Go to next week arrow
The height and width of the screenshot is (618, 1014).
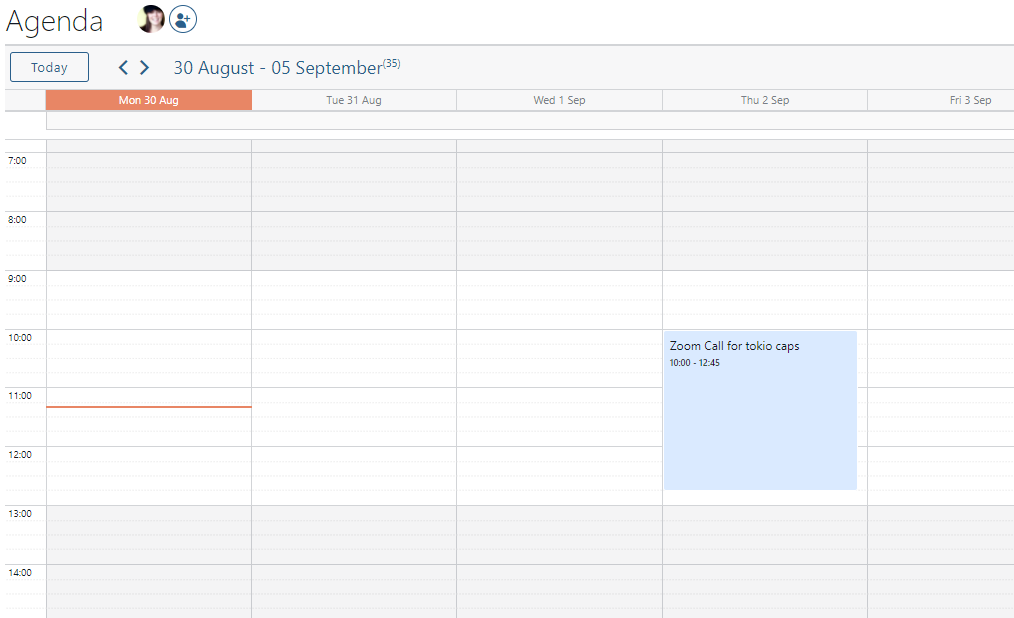145,68
